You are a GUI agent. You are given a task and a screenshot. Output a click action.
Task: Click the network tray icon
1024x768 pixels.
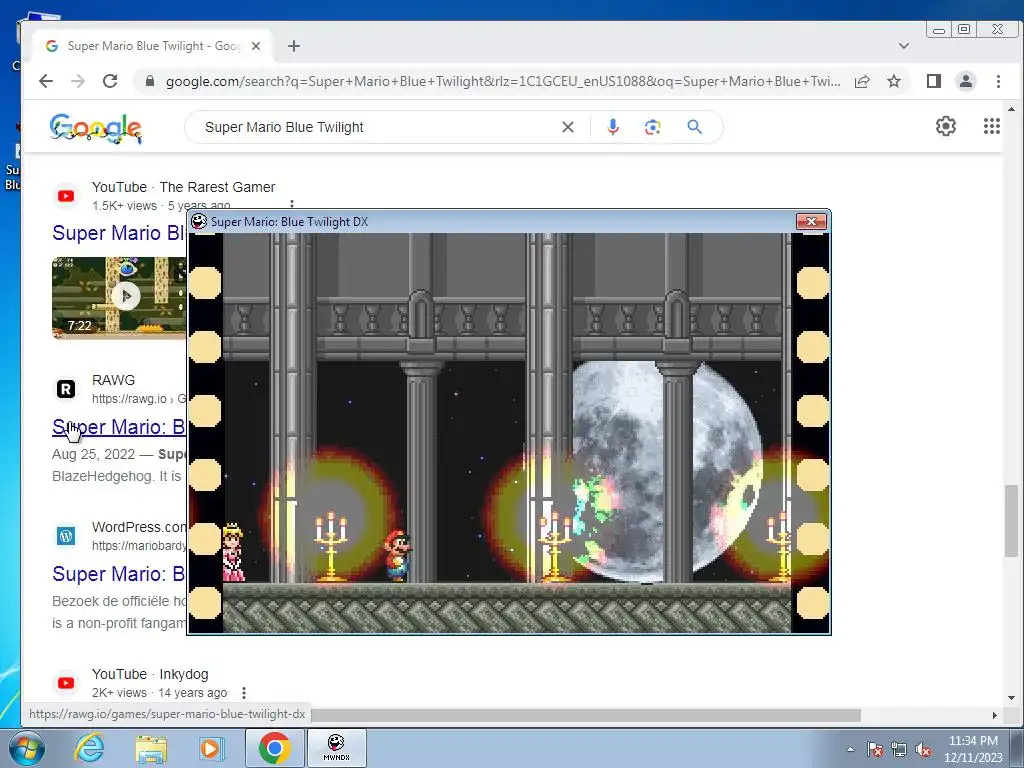click(x=899, y=749)
